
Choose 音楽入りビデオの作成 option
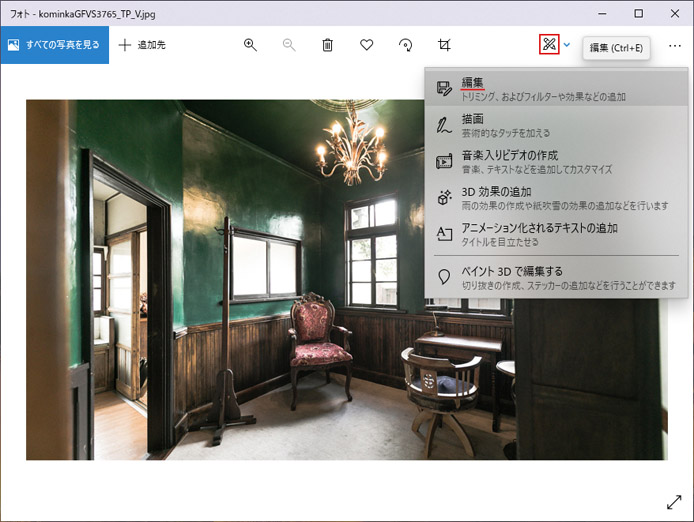[x=556, y=162]
